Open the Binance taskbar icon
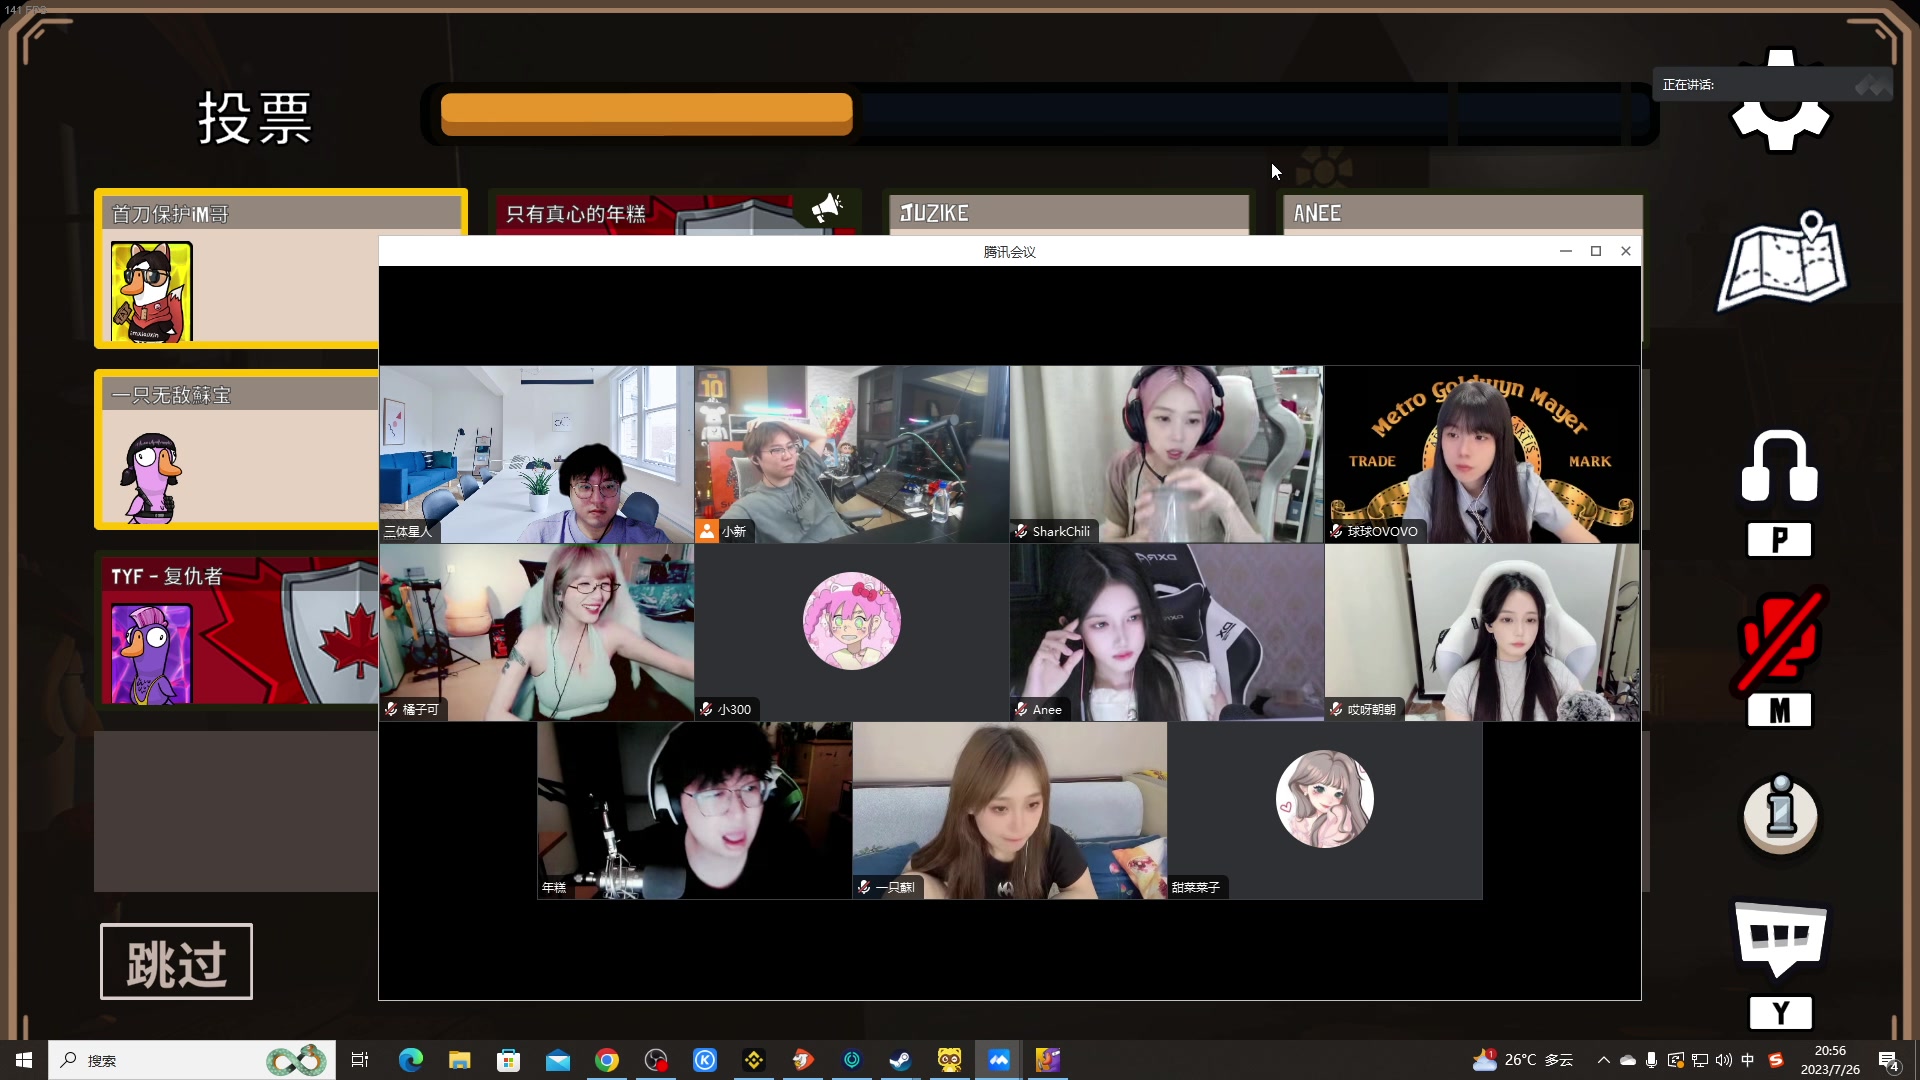Screen dimensions: 1920x1080 [754, 1060]
